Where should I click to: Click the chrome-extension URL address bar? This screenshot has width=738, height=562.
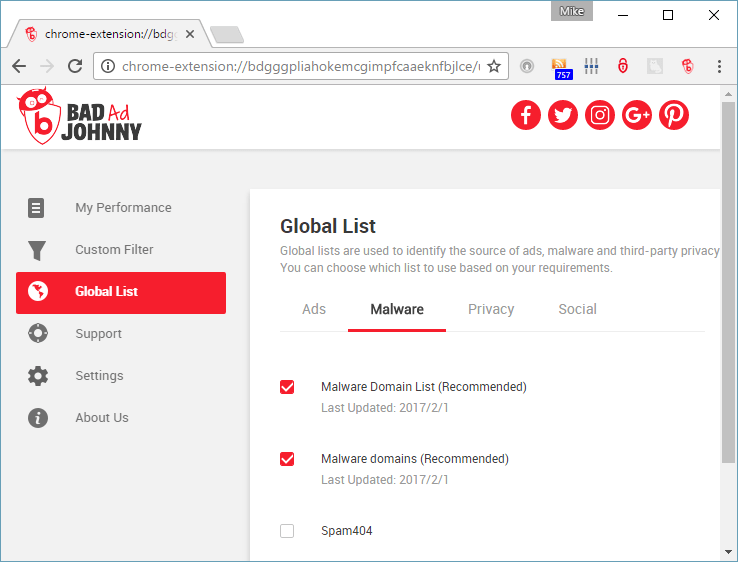tap(300, 66)
